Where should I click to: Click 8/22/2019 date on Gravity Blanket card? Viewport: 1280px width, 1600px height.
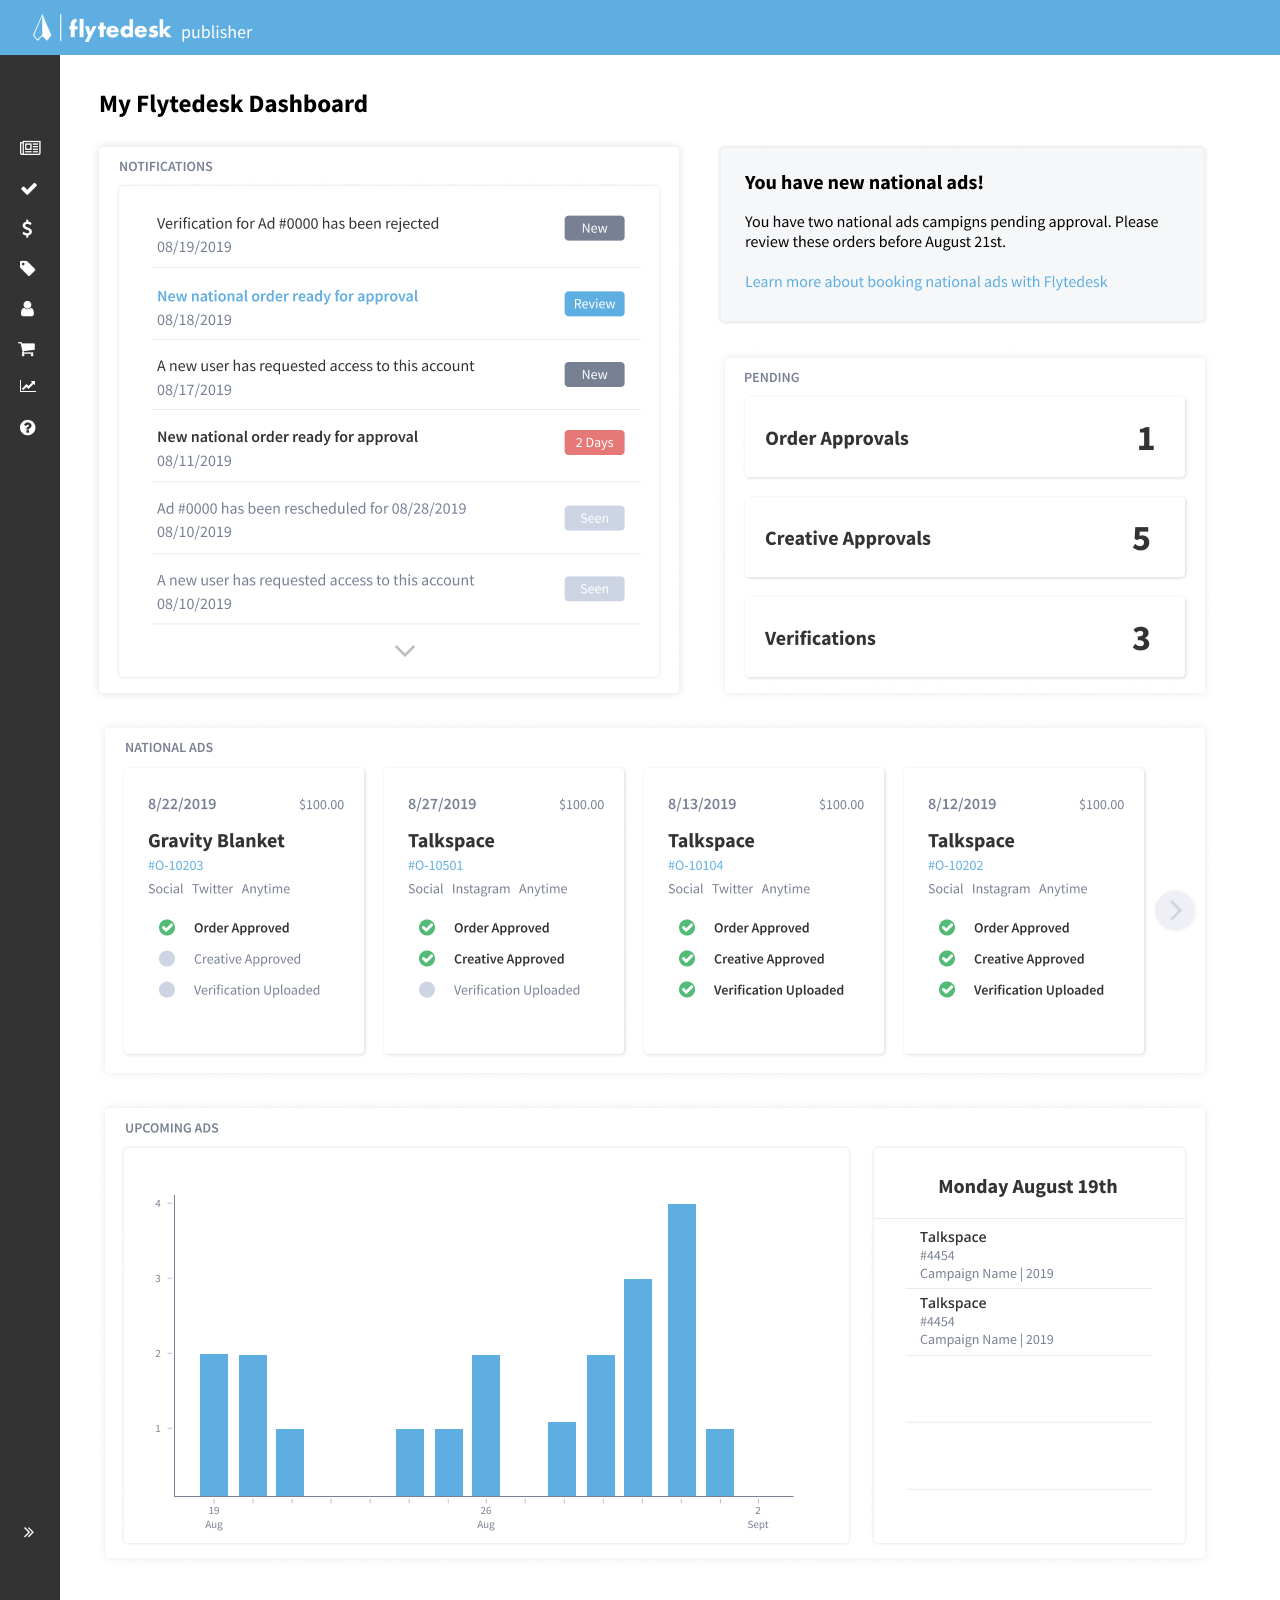(x=182, y=804)
